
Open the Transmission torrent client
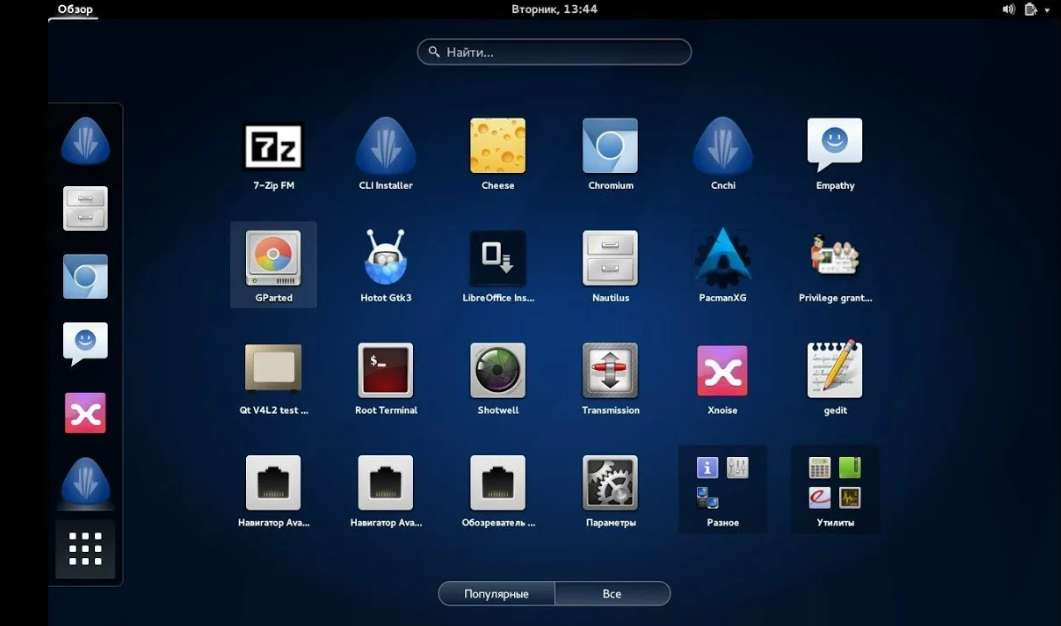[610, 370]
